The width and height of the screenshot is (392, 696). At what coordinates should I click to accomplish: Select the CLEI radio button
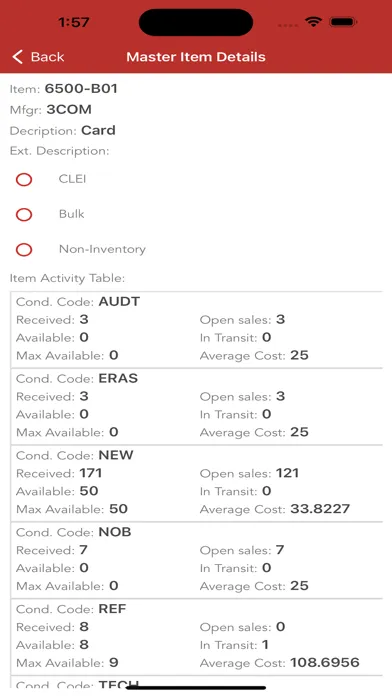coord(24,179)
